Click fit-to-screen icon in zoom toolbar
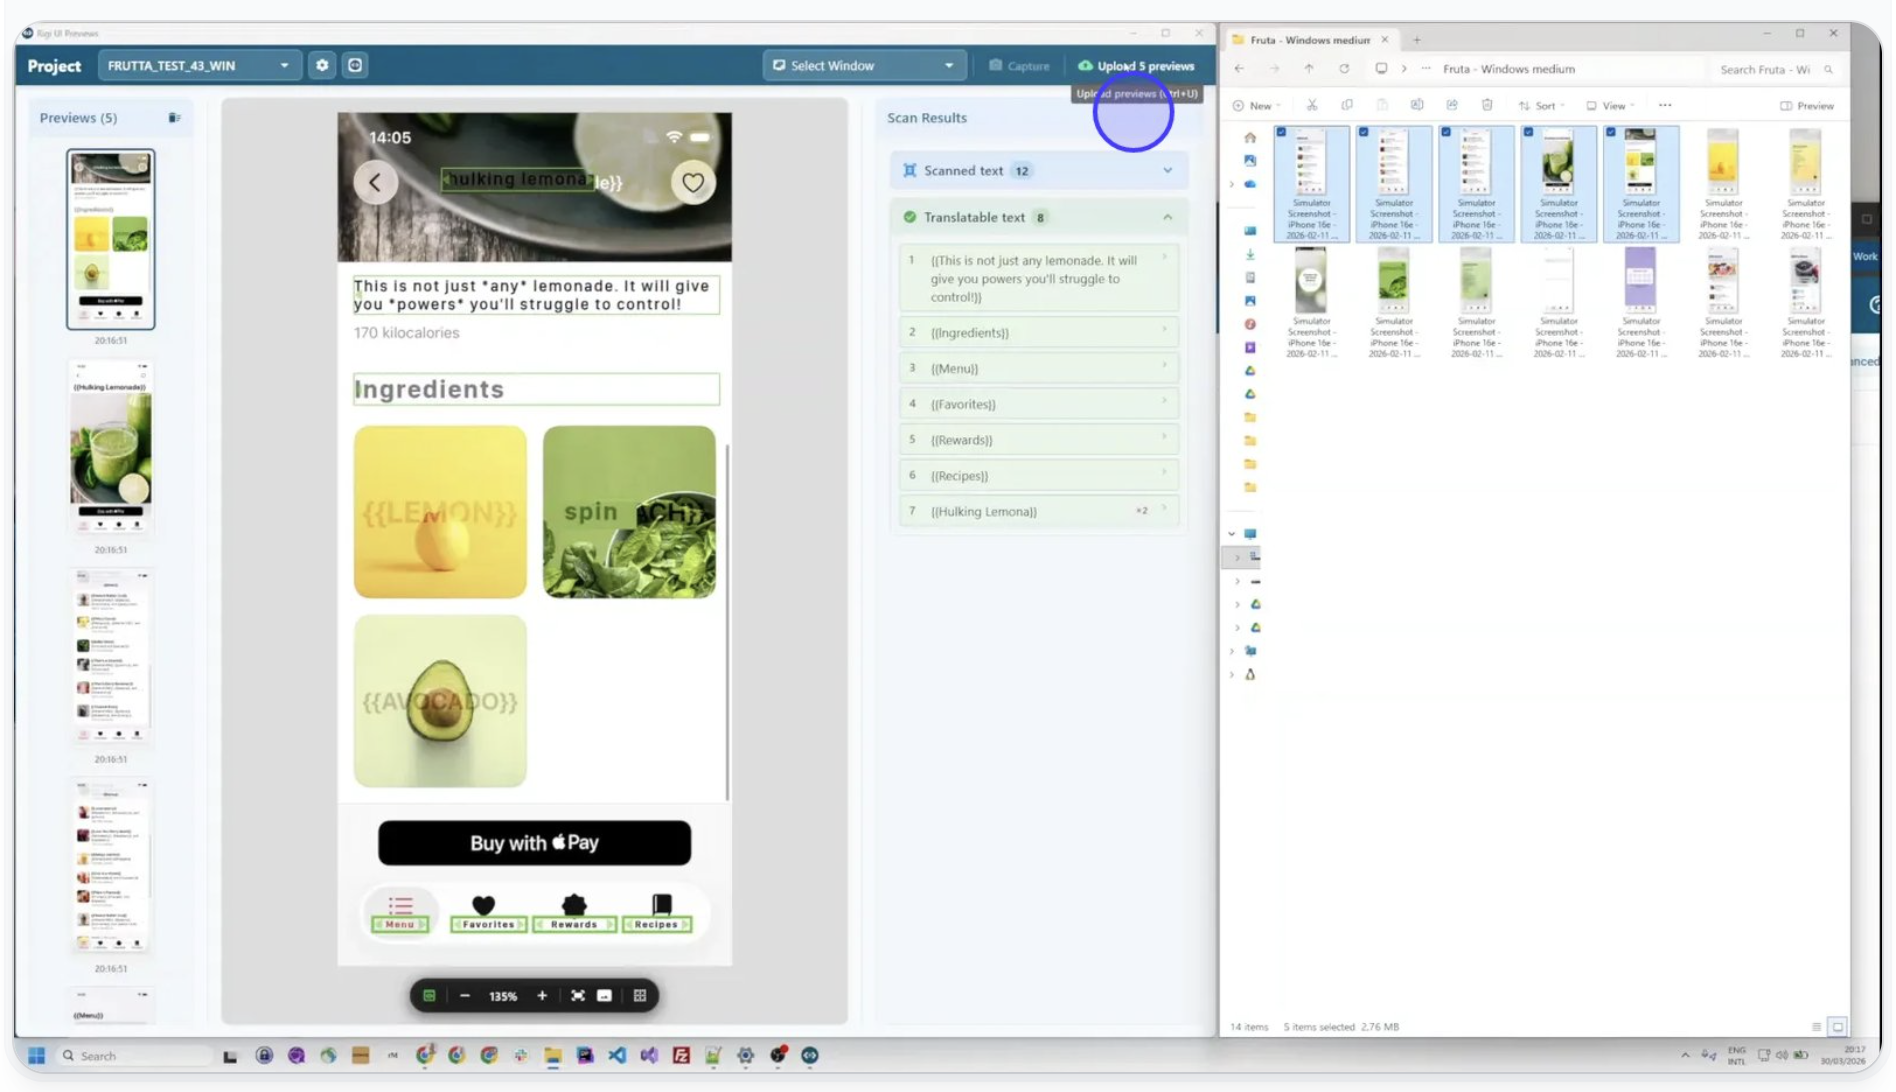Viewport: 1896px width, 1092px height. click(577, 996)
